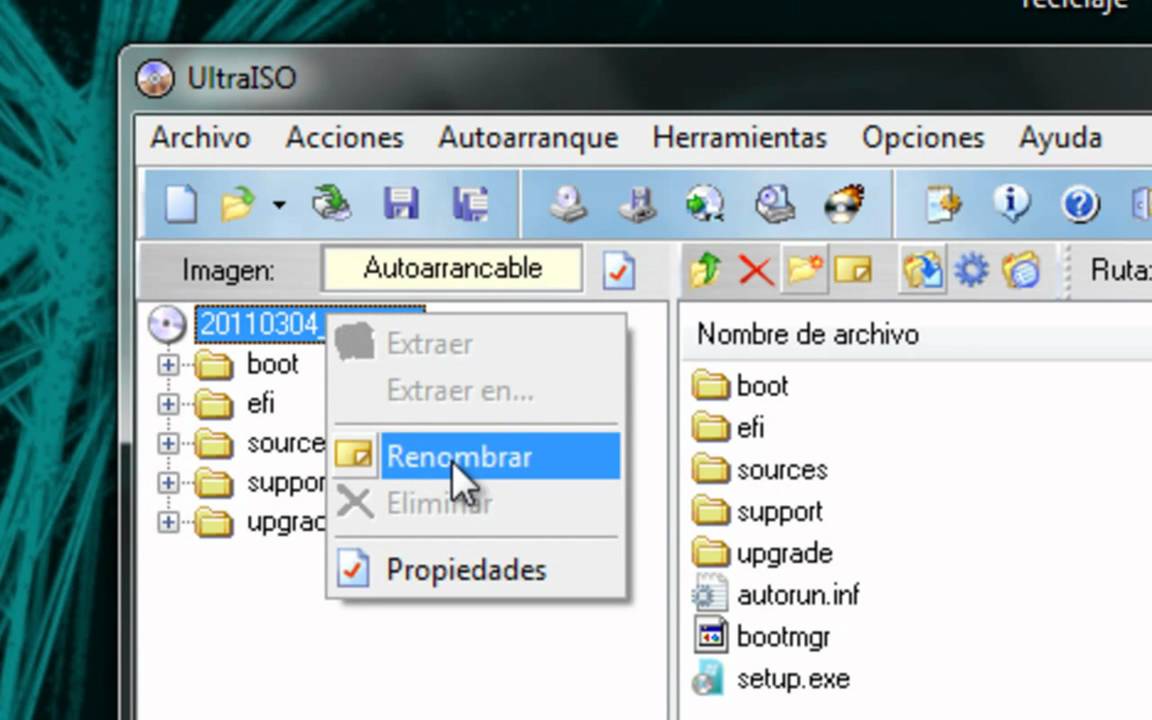Click the Rename toolbar icon beside New folder
The image size is (1152, 720).
pos(853,270)
